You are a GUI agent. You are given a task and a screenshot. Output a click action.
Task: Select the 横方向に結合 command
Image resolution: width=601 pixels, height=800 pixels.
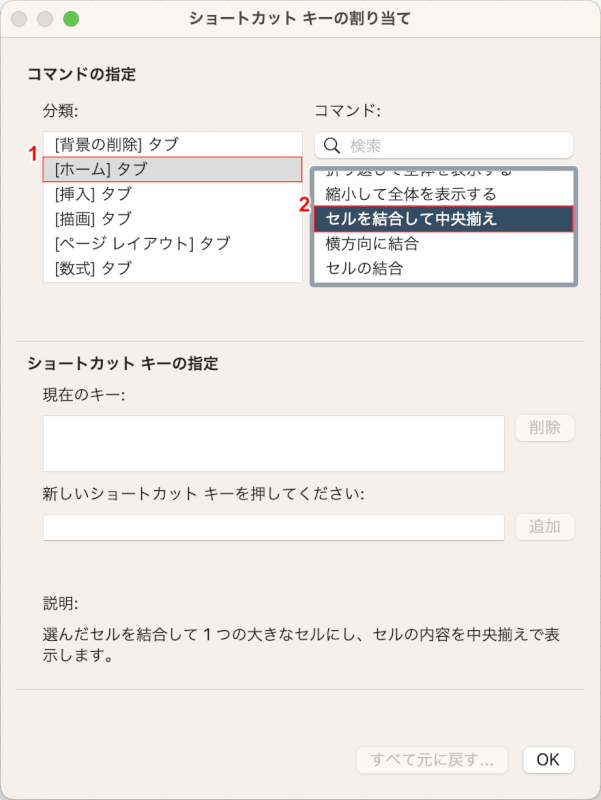pos(441,242)
